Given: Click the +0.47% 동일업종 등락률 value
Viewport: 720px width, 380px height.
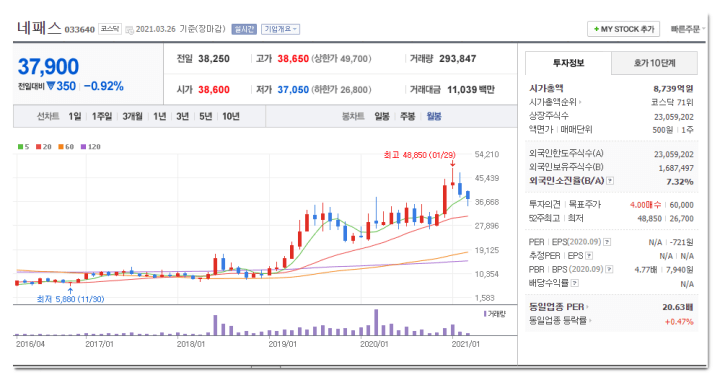Looking at the screenshot, I should 679,322.
